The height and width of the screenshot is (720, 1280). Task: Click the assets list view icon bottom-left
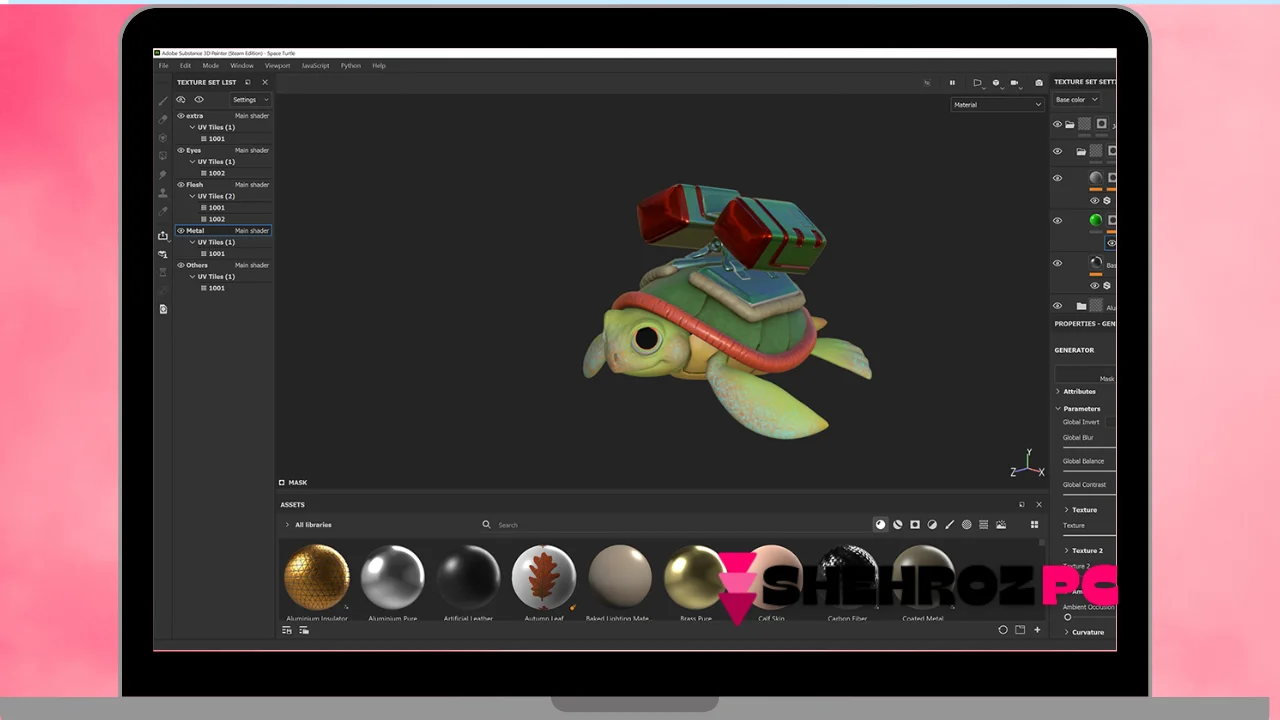click(287, 630)
